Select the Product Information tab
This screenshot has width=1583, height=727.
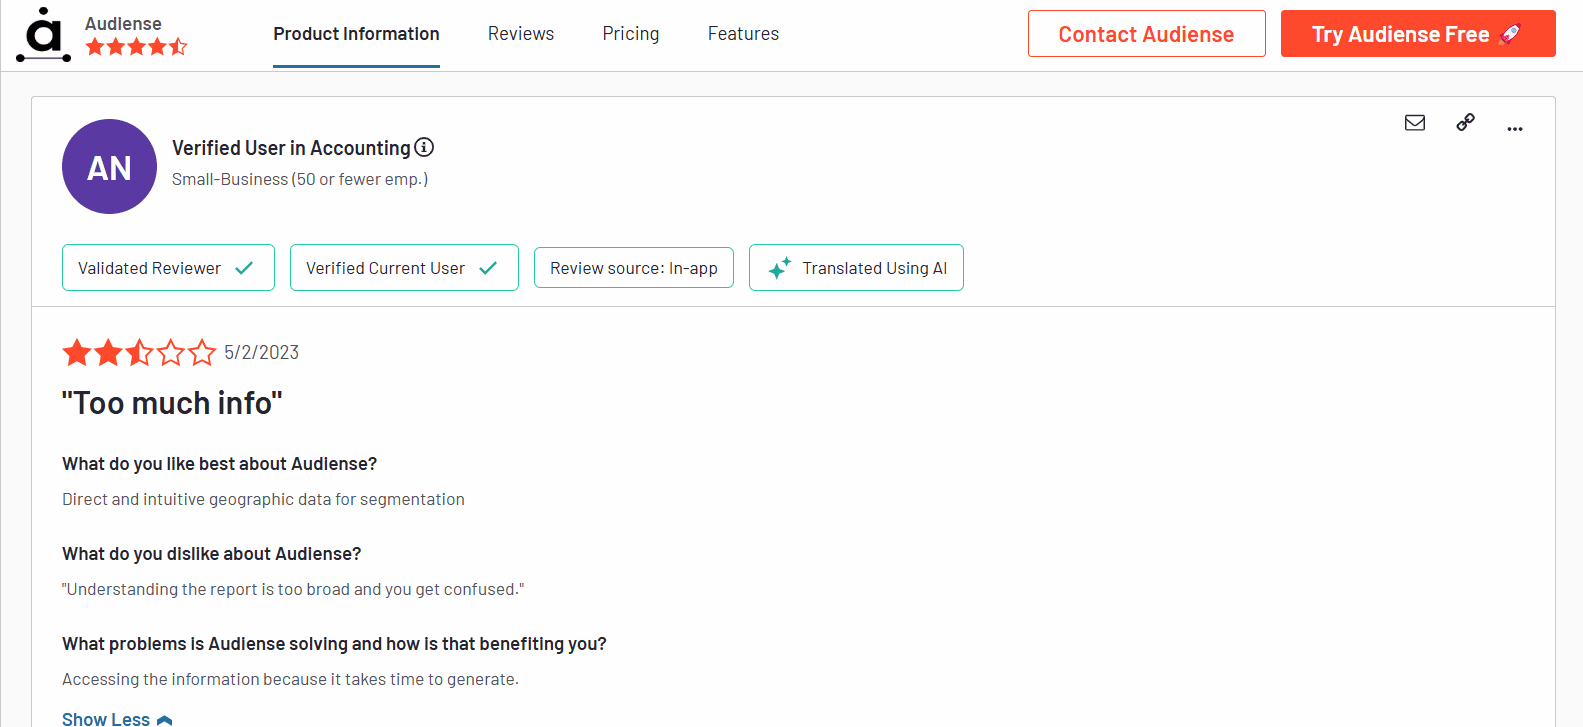pos(356,34)
